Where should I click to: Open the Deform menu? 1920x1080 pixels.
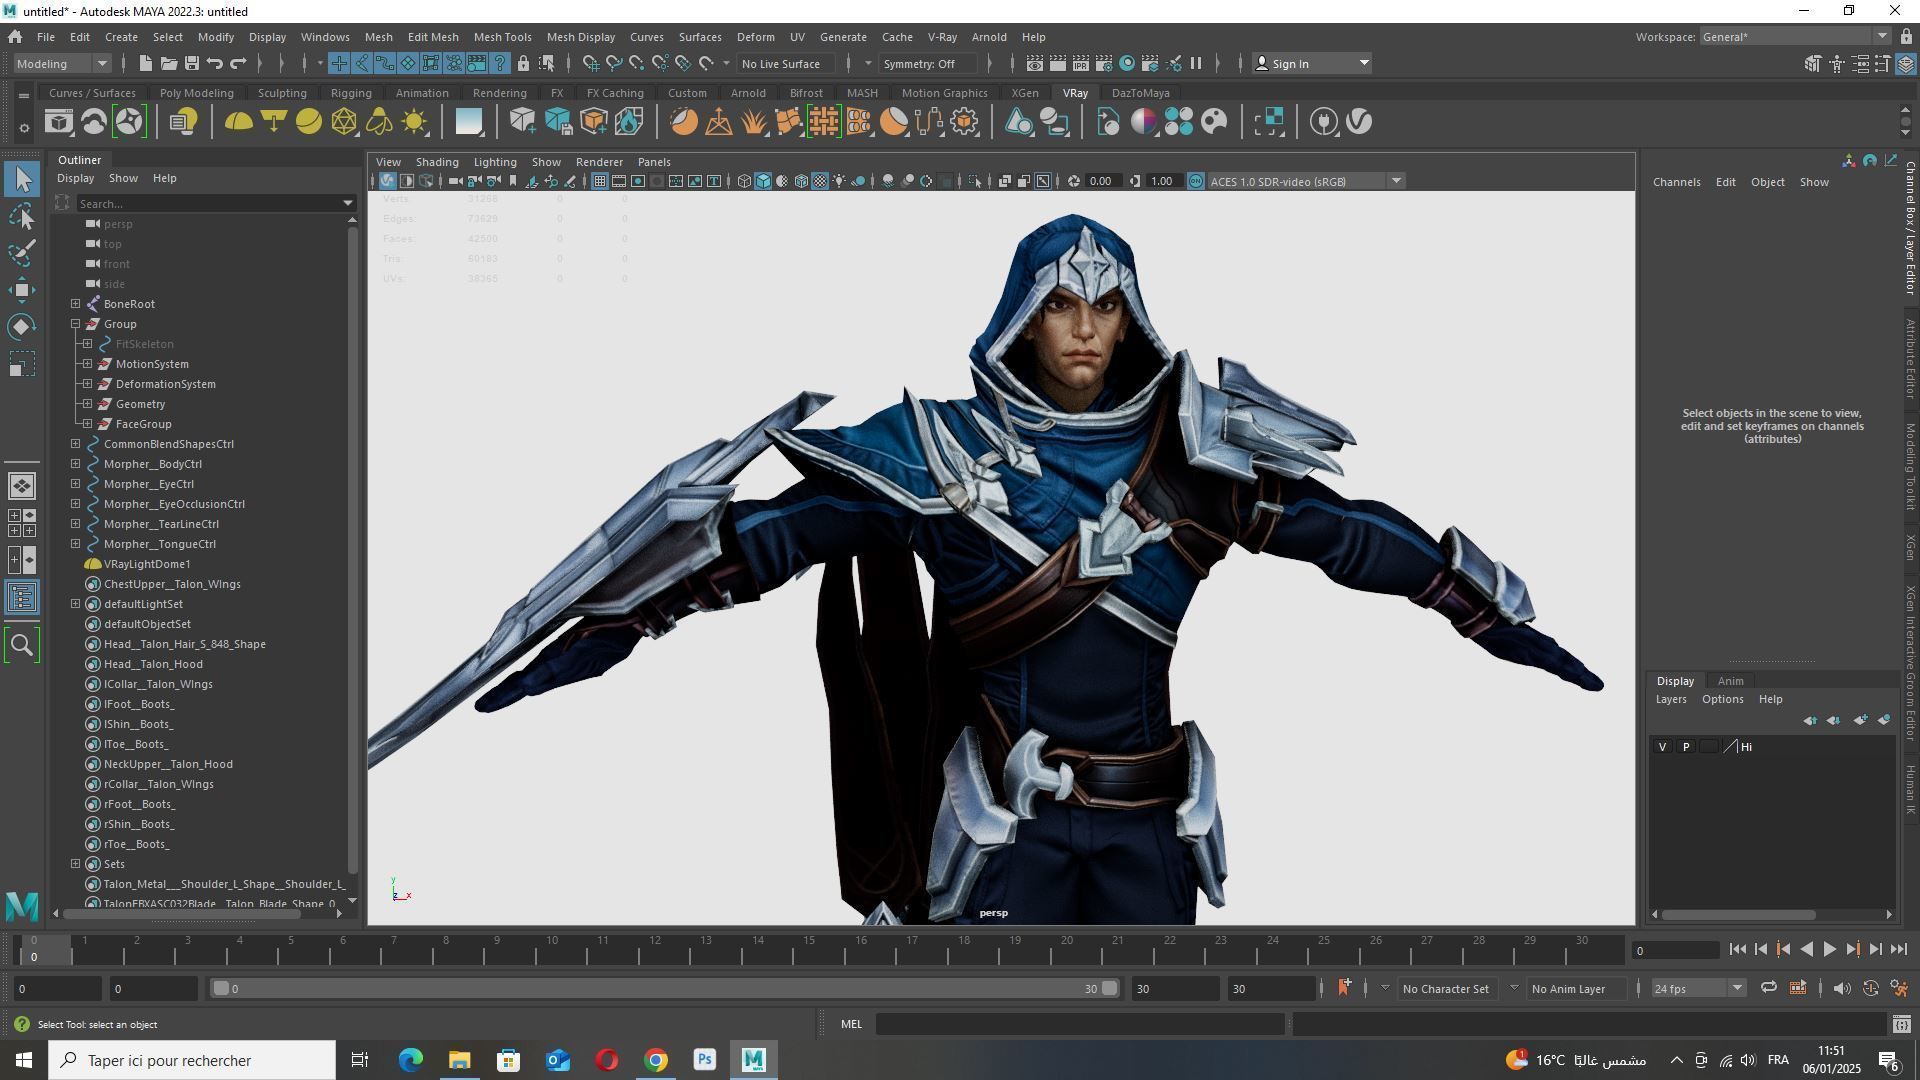(755, 37)
